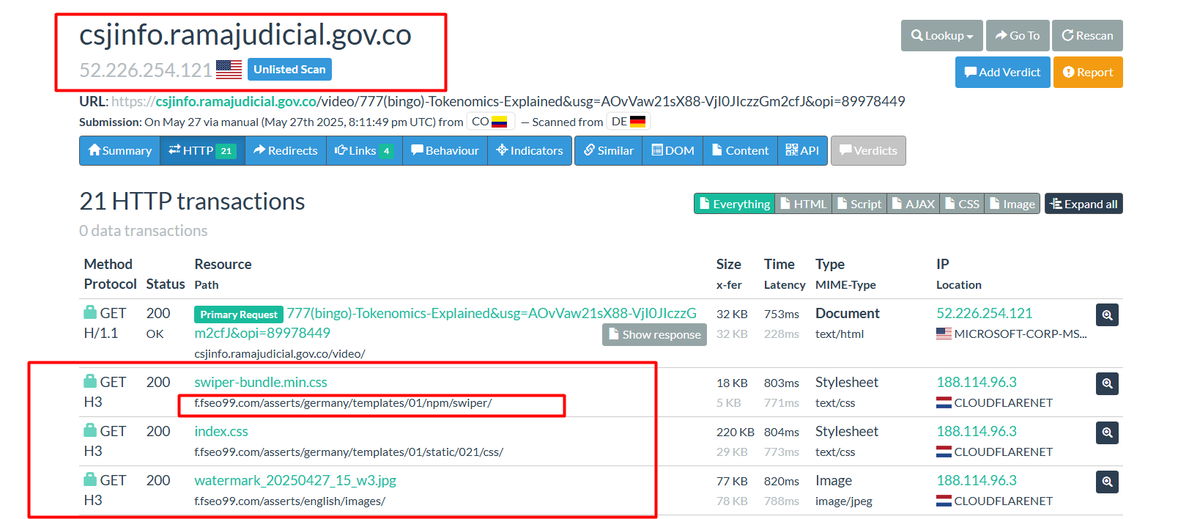Click the magnifier icon for the swiper-bundle row
The width and height of the screenshot is (1200, 519).
click(1107, 383)
